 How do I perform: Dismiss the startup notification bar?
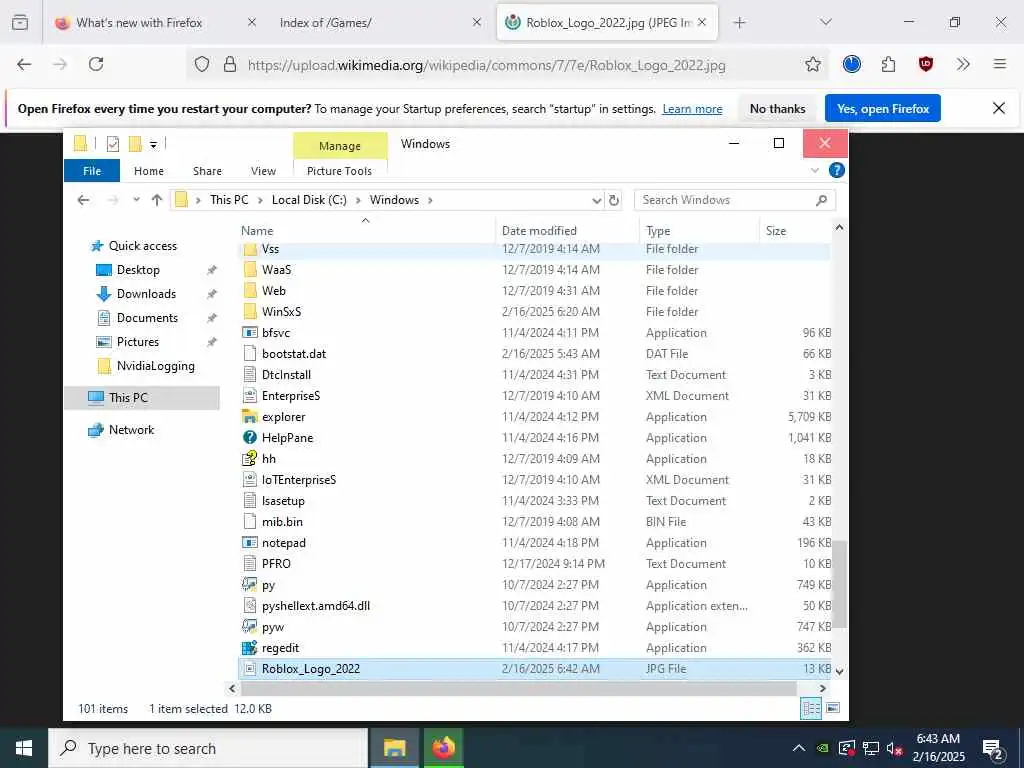pos(999,108)
